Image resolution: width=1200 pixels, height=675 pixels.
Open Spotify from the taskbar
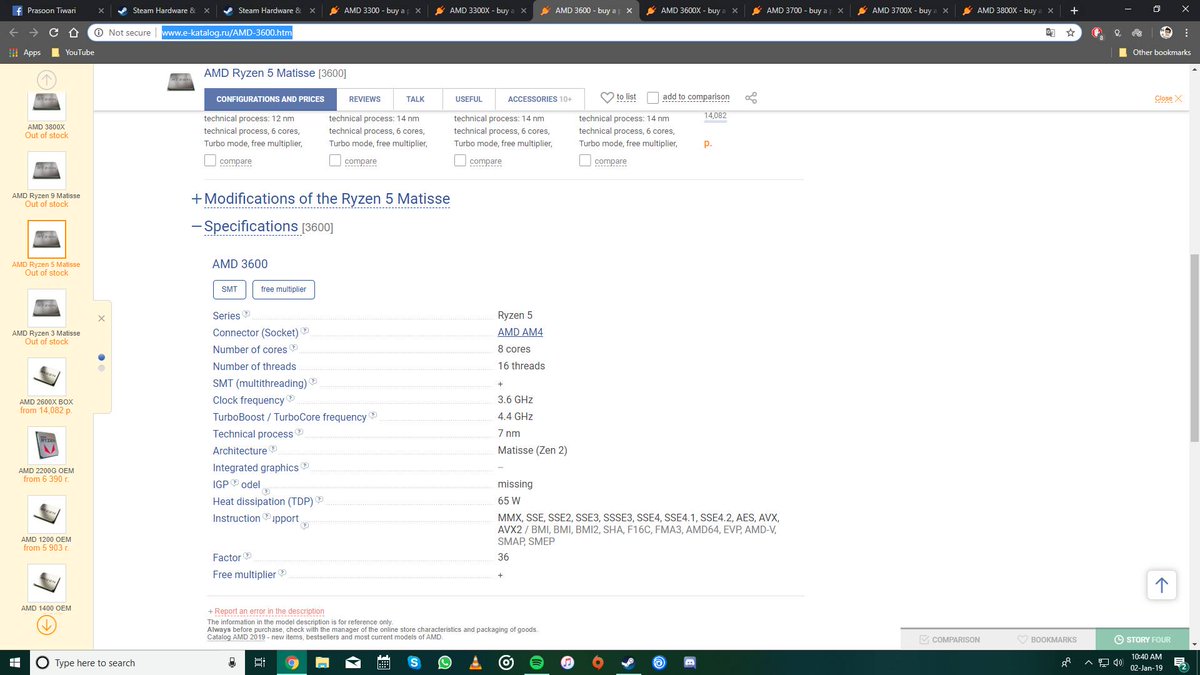tap(536, 662)
